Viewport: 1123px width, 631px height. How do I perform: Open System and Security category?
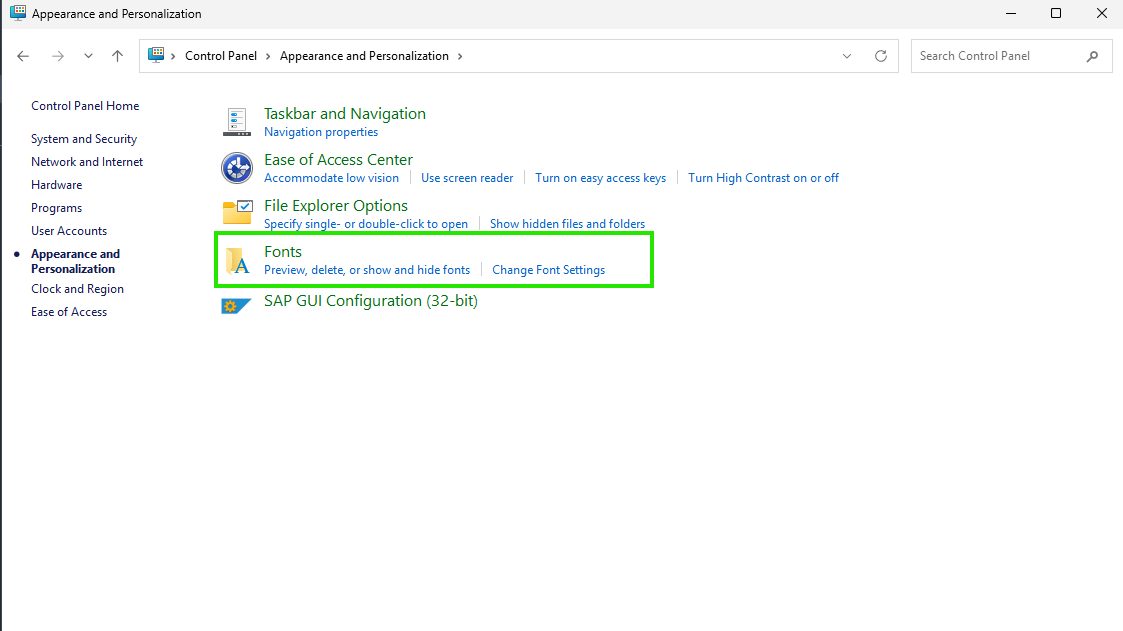pyautogui.click(x=84, y=139)
